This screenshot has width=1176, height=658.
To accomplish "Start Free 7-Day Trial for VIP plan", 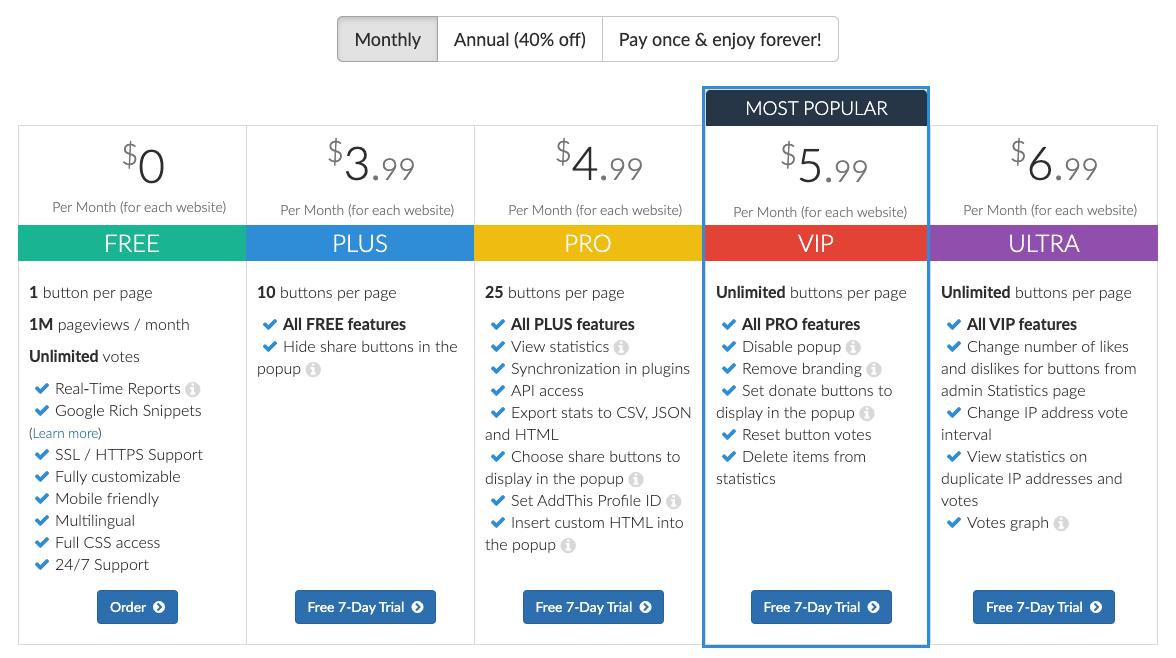I will click(821, 607).
